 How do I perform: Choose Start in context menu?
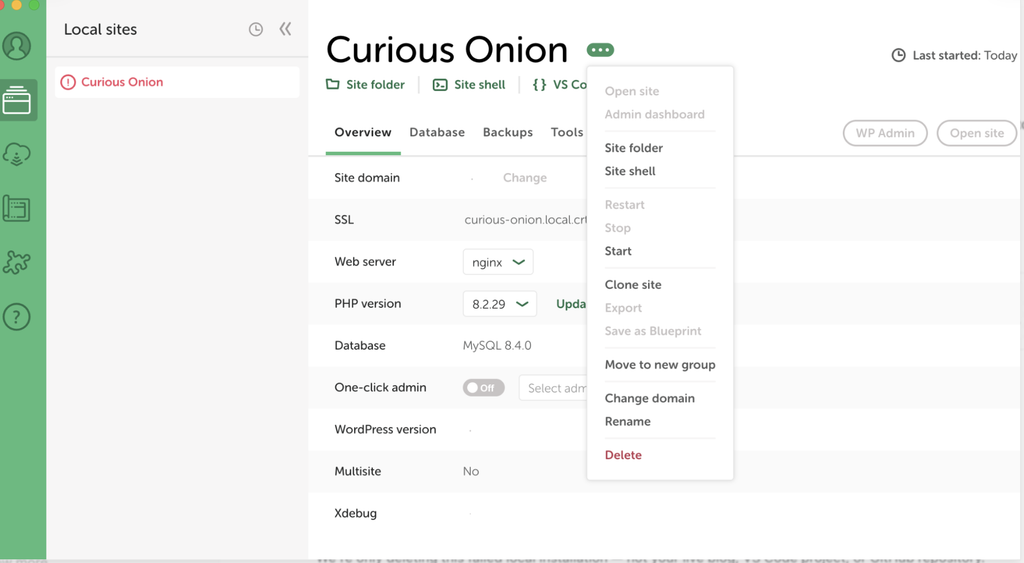[618, 251]
